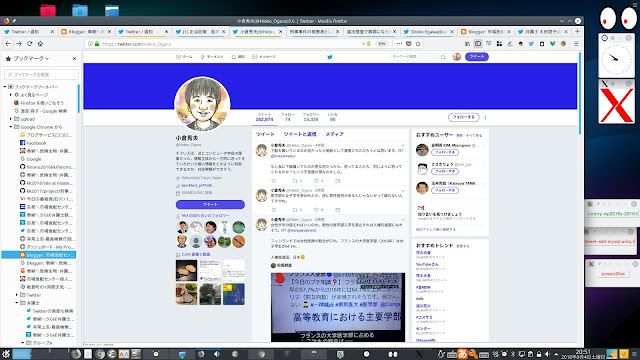
Task: Expand the Twitter bookmark folder
Action: (17, 295)
